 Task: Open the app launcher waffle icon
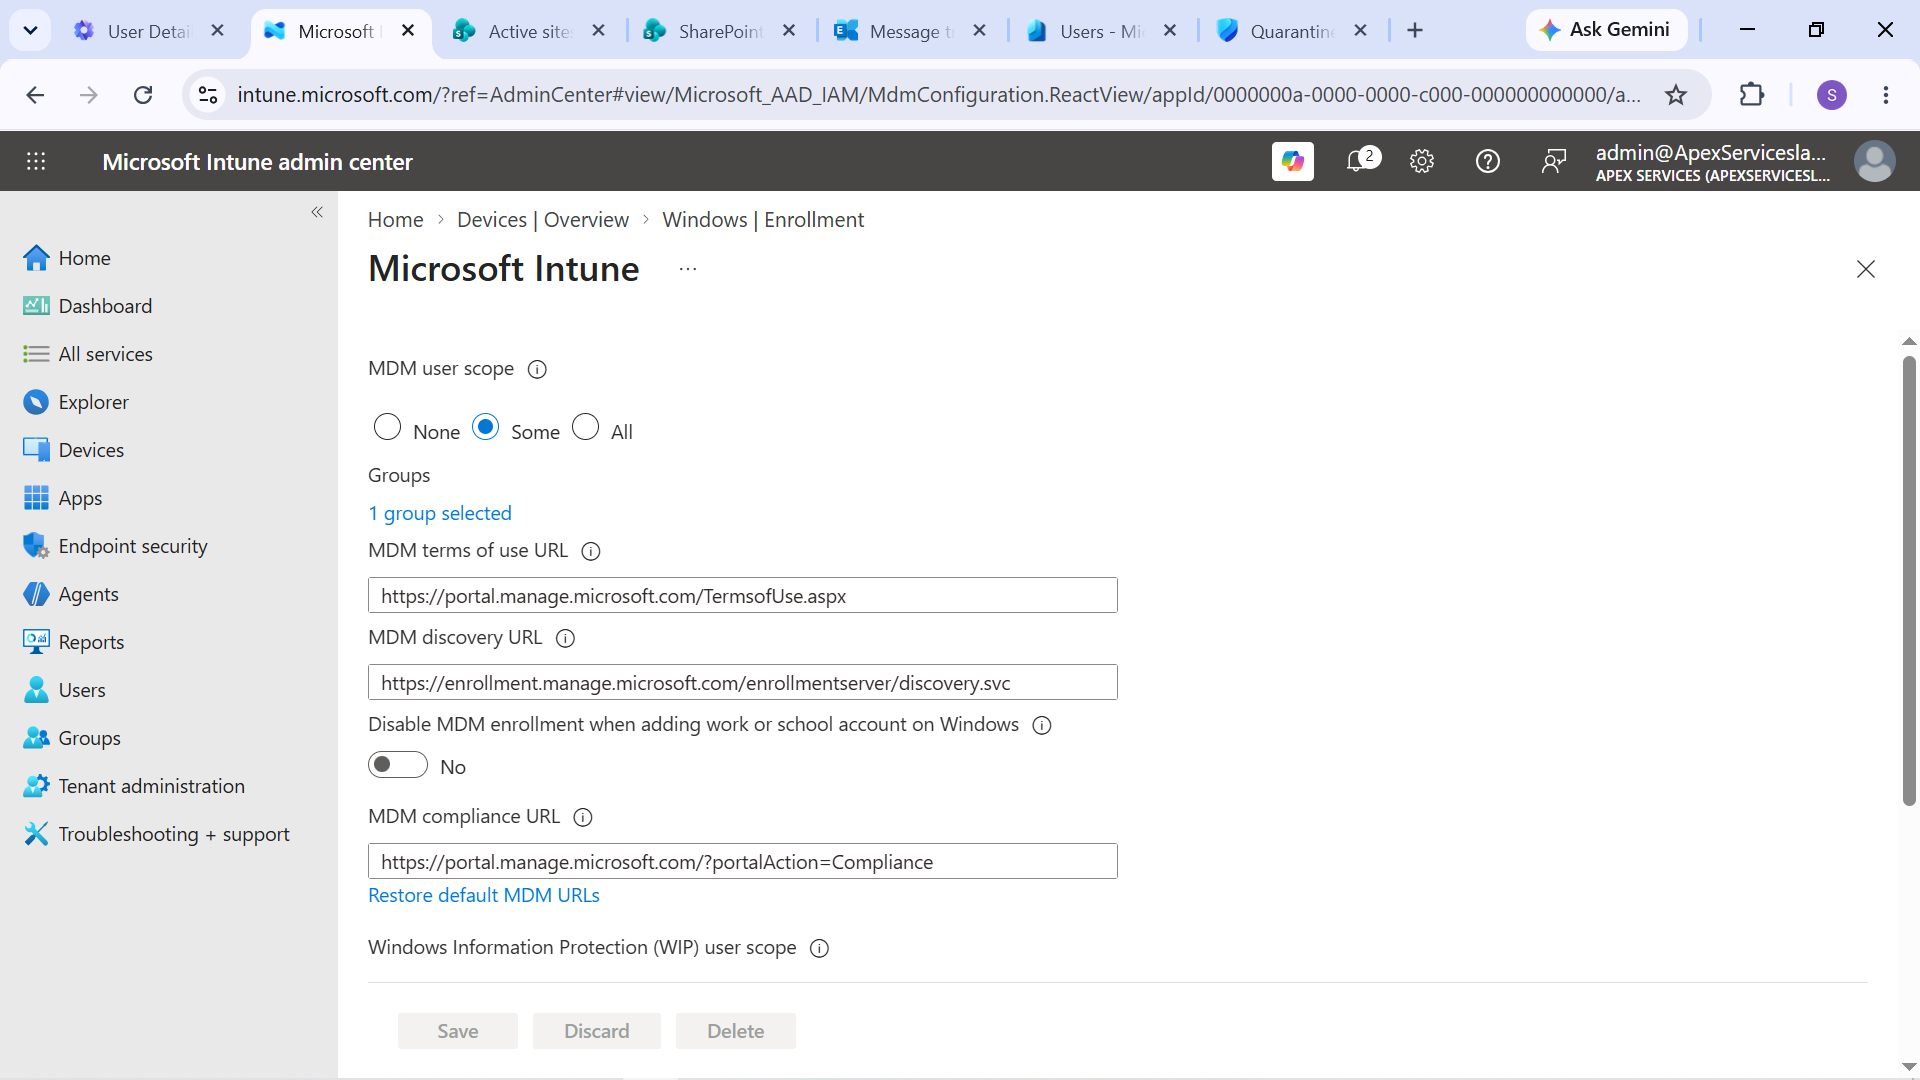pos(36,161)
